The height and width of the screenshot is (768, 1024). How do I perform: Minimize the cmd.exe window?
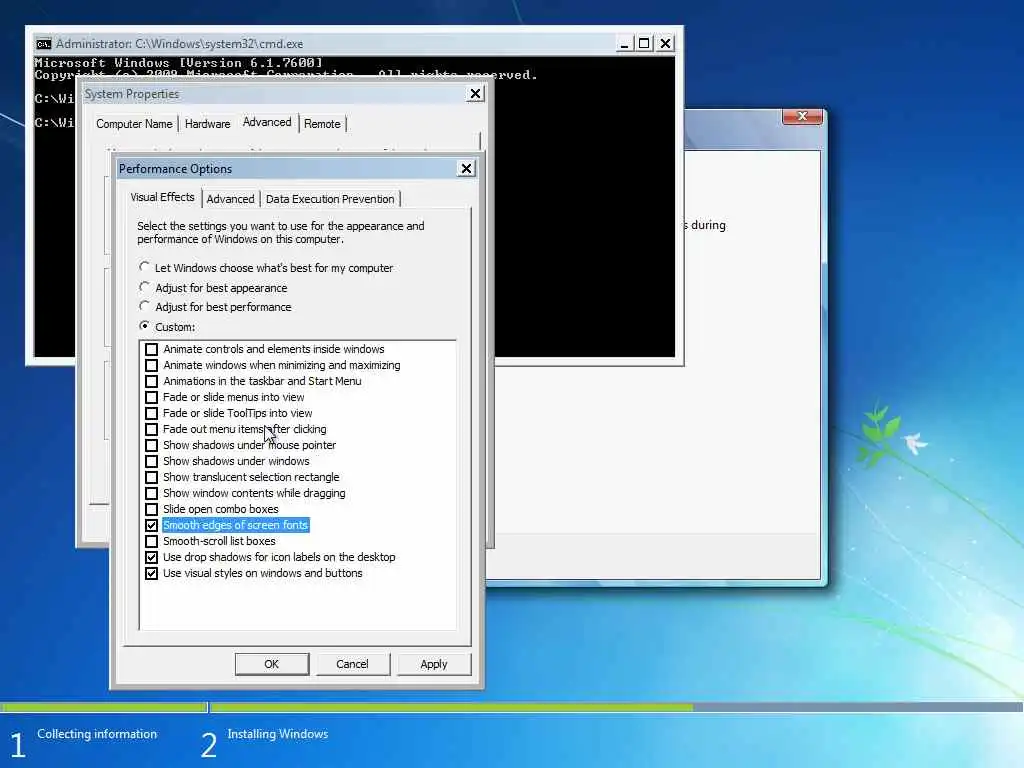624,44
